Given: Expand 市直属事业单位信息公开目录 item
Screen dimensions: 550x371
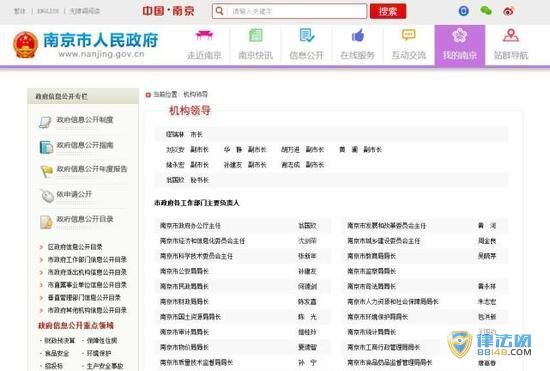Looking at the screenshot, I should [87, 285].
